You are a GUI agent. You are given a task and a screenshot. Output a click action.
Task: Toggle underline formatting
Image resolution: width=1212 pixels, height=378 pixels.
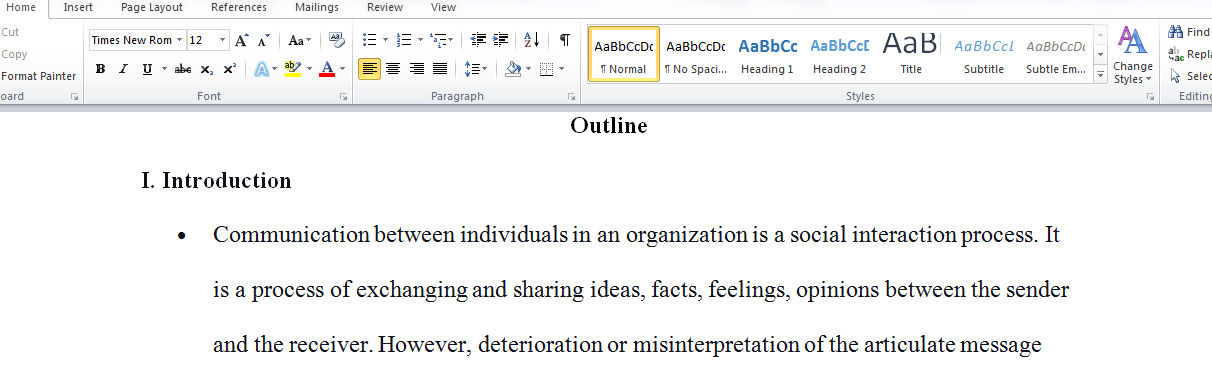pyautogui.click(x=147, y=69)
